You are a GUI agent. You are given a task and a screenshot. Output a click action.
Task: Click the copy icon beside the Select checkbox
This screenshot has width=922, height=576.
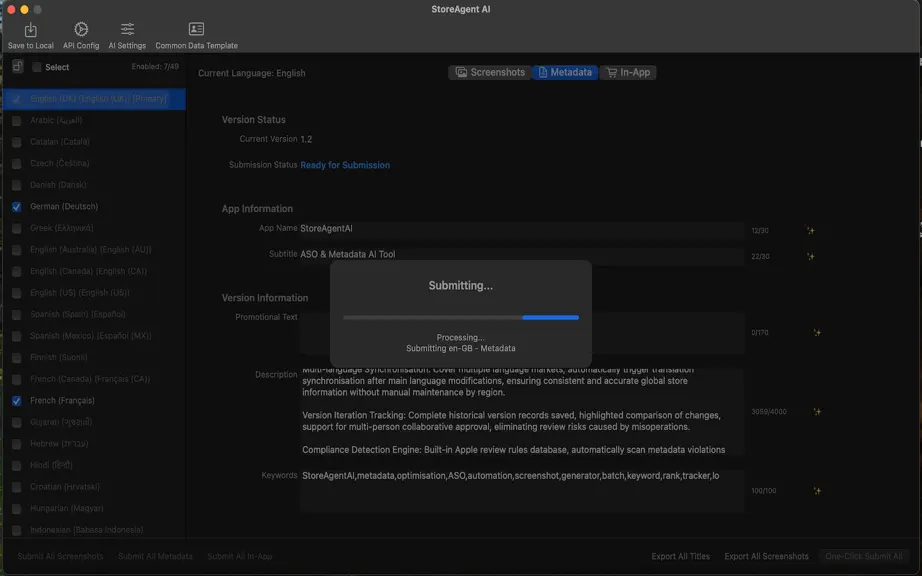[18, 66]
